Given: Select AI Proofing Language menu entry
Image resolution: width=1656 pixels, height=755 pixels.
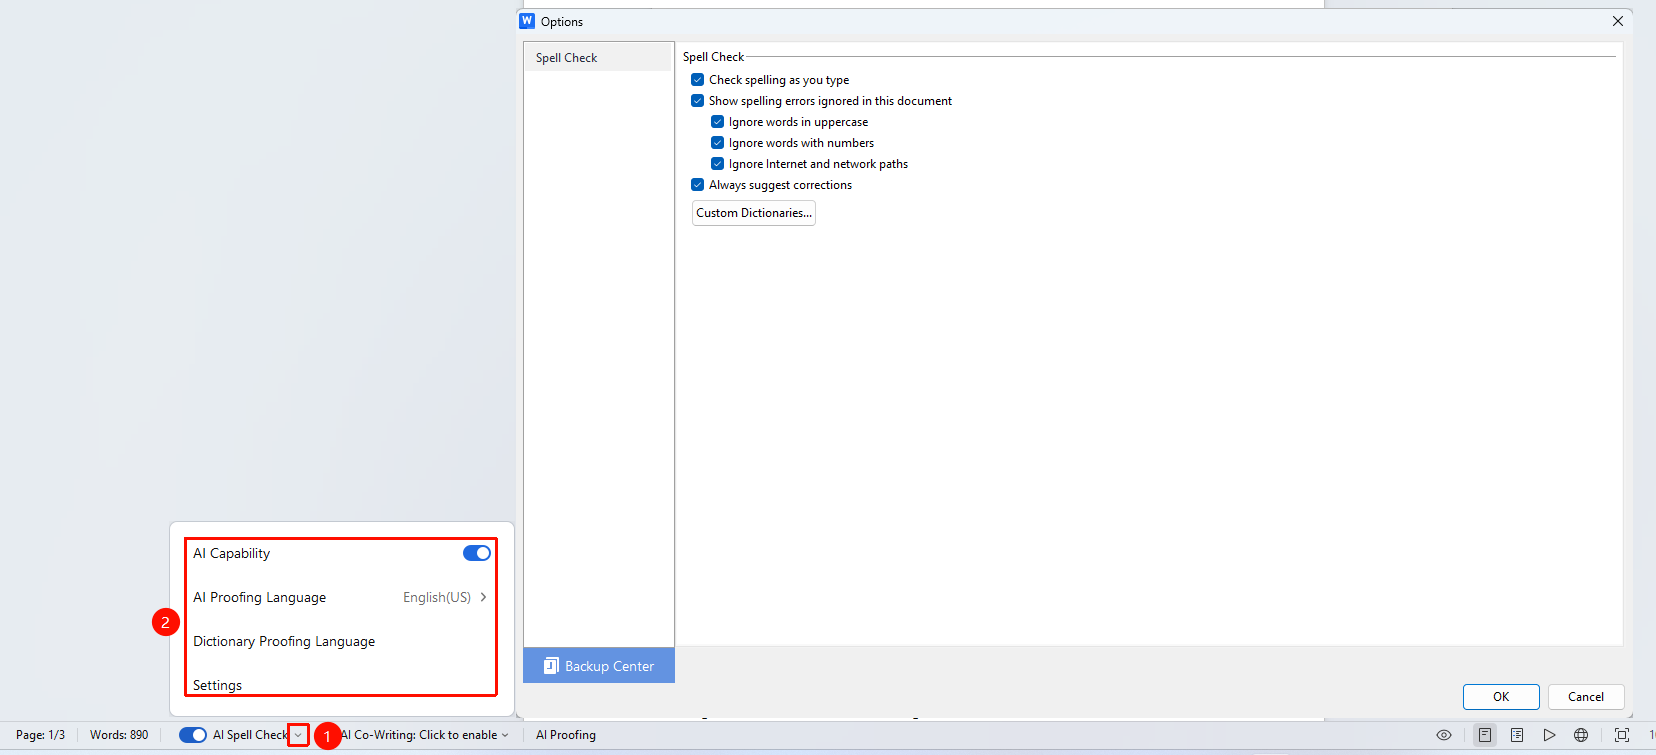Looking at the screenshot, I should point(341,597).
